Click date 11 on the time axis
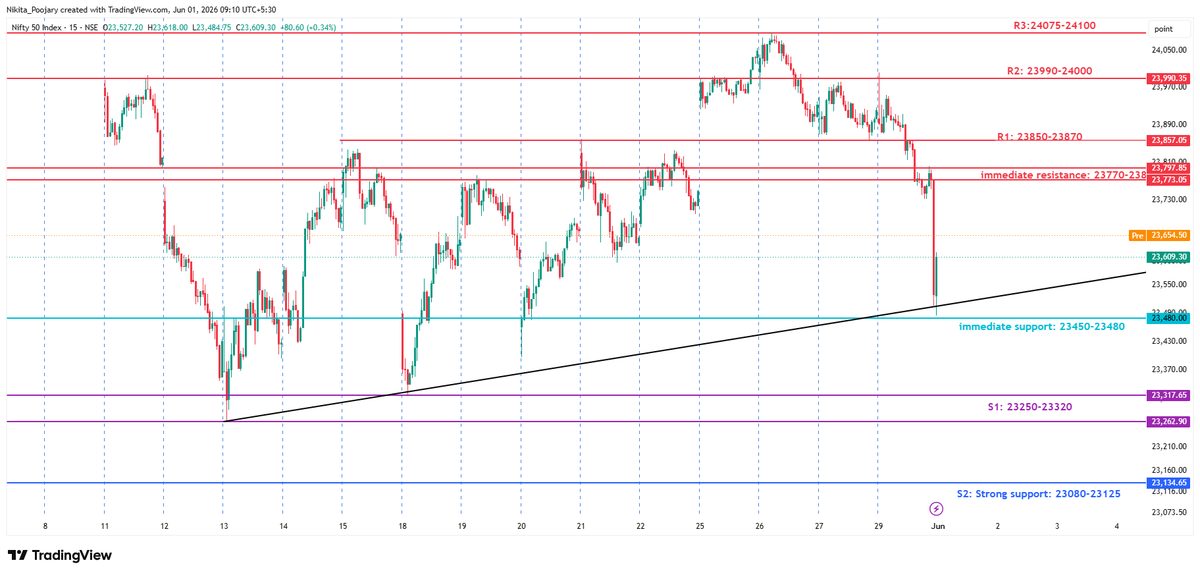 (104, 525)
